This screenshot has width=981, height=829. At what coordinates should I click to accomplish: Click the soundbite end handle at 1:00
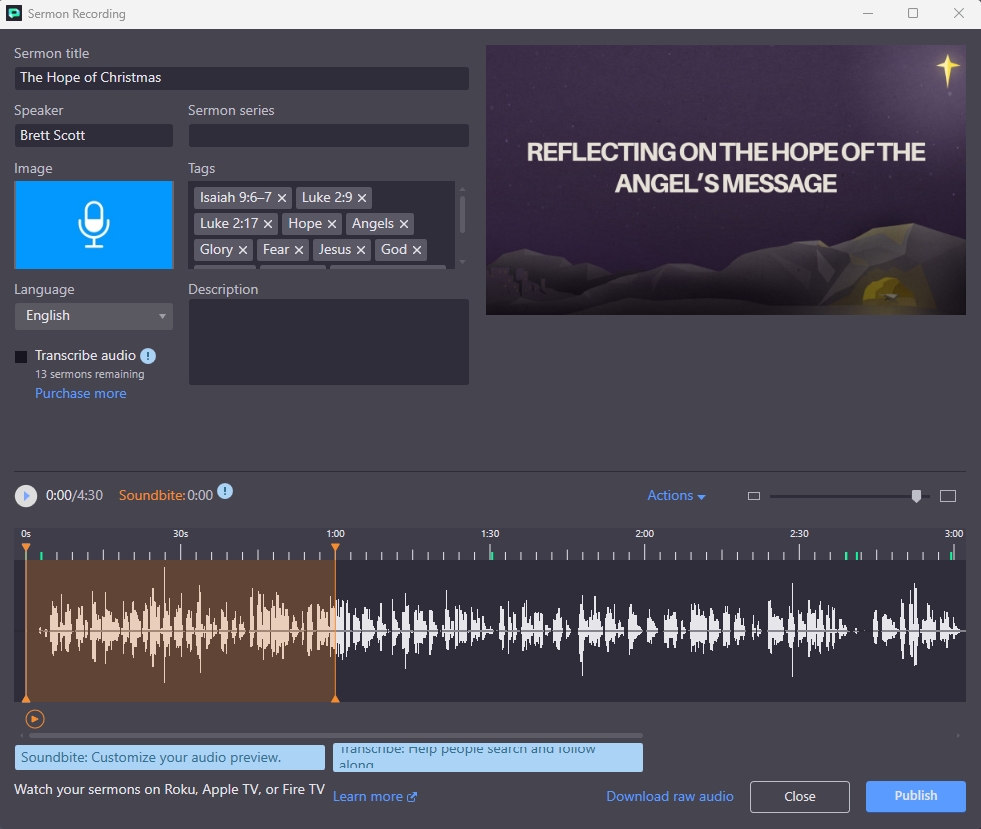335,548
